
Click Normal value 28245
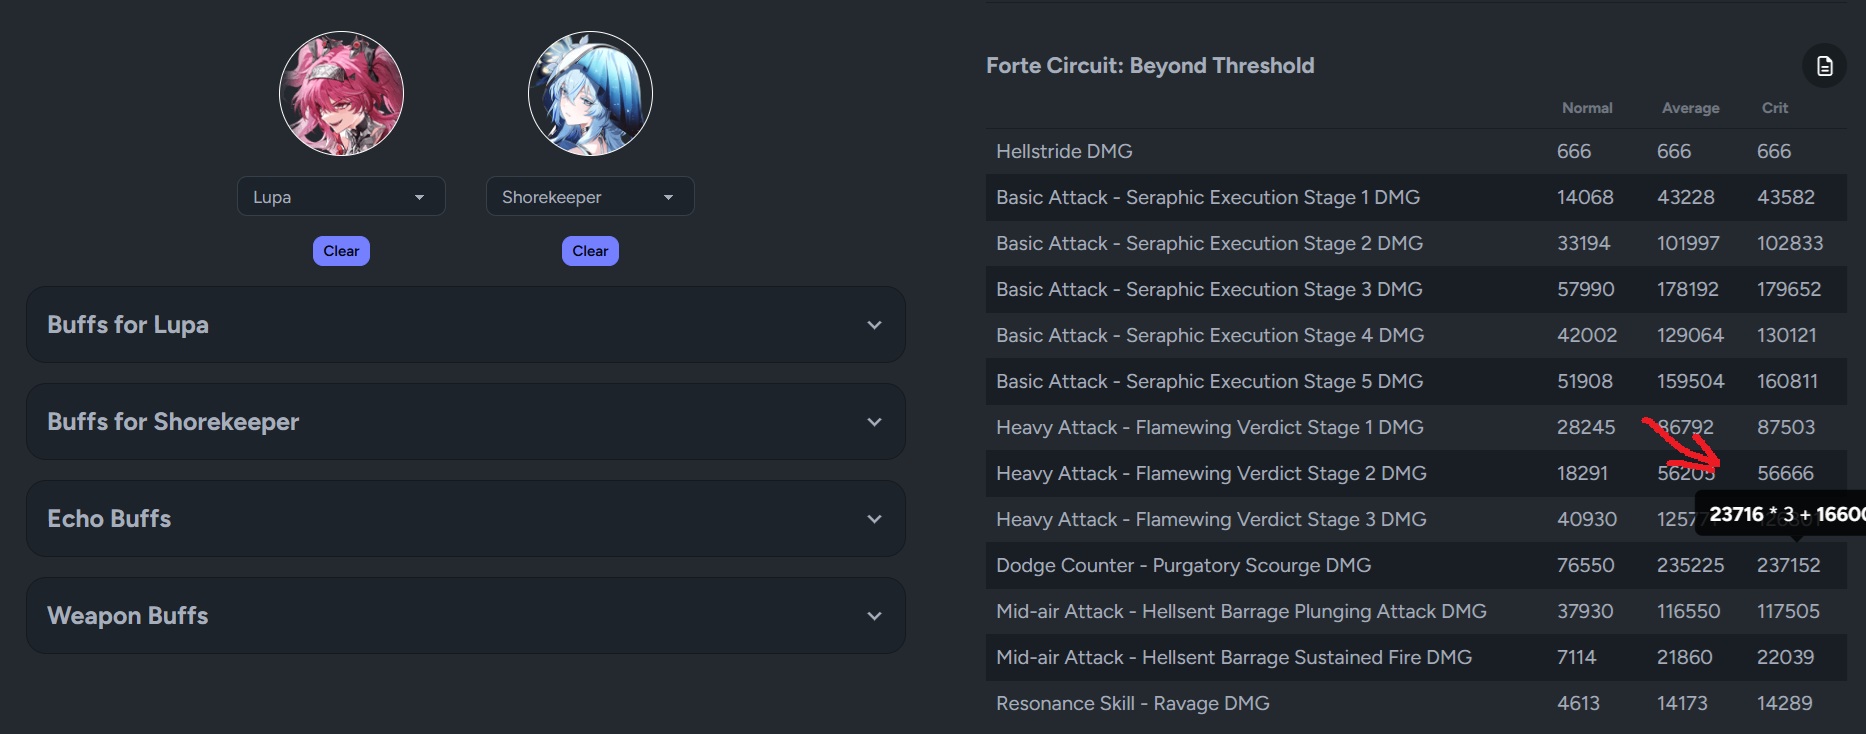[1586, 427]
